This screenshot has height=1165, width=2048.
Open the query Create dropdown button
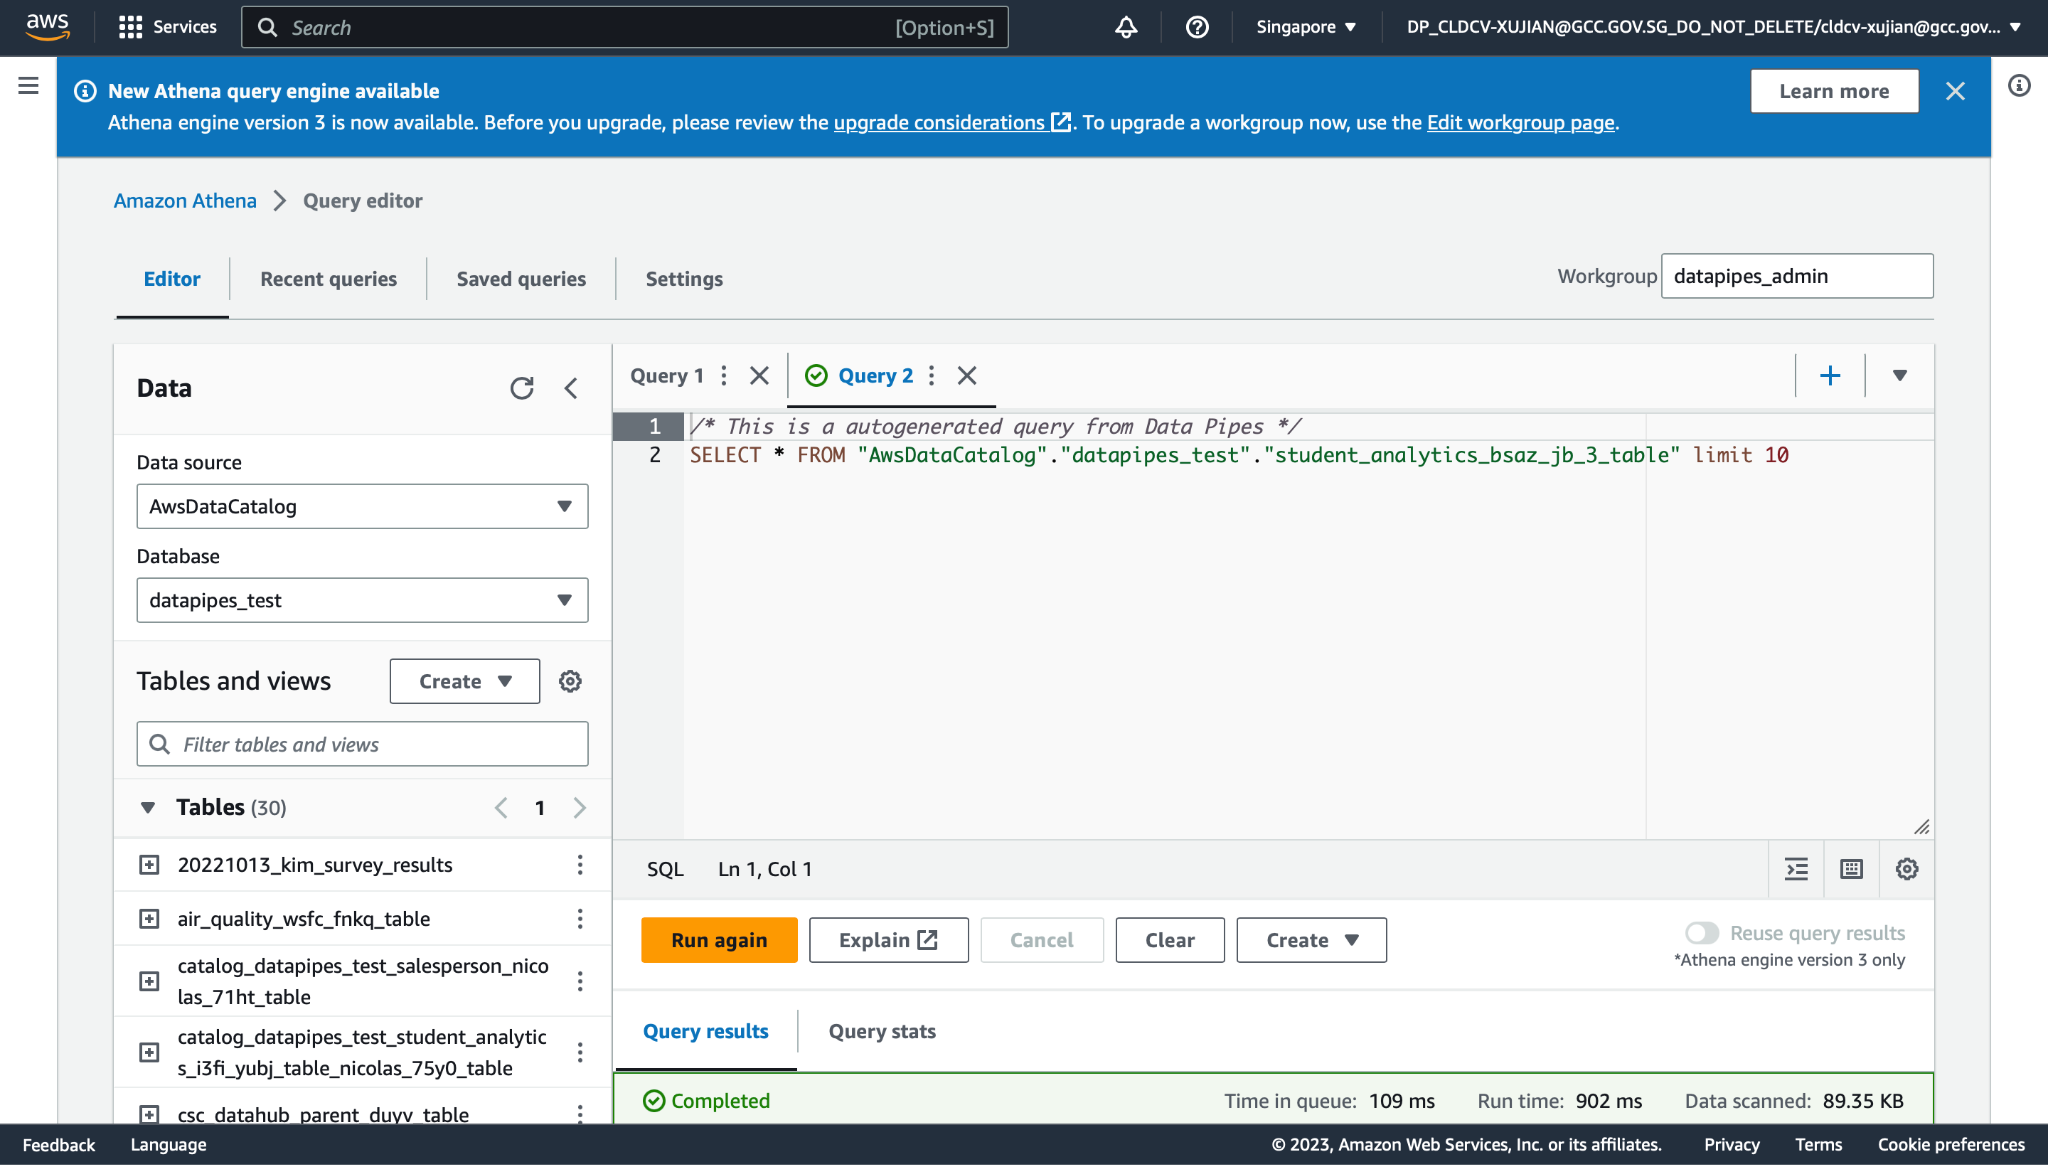click(1311, 940)
